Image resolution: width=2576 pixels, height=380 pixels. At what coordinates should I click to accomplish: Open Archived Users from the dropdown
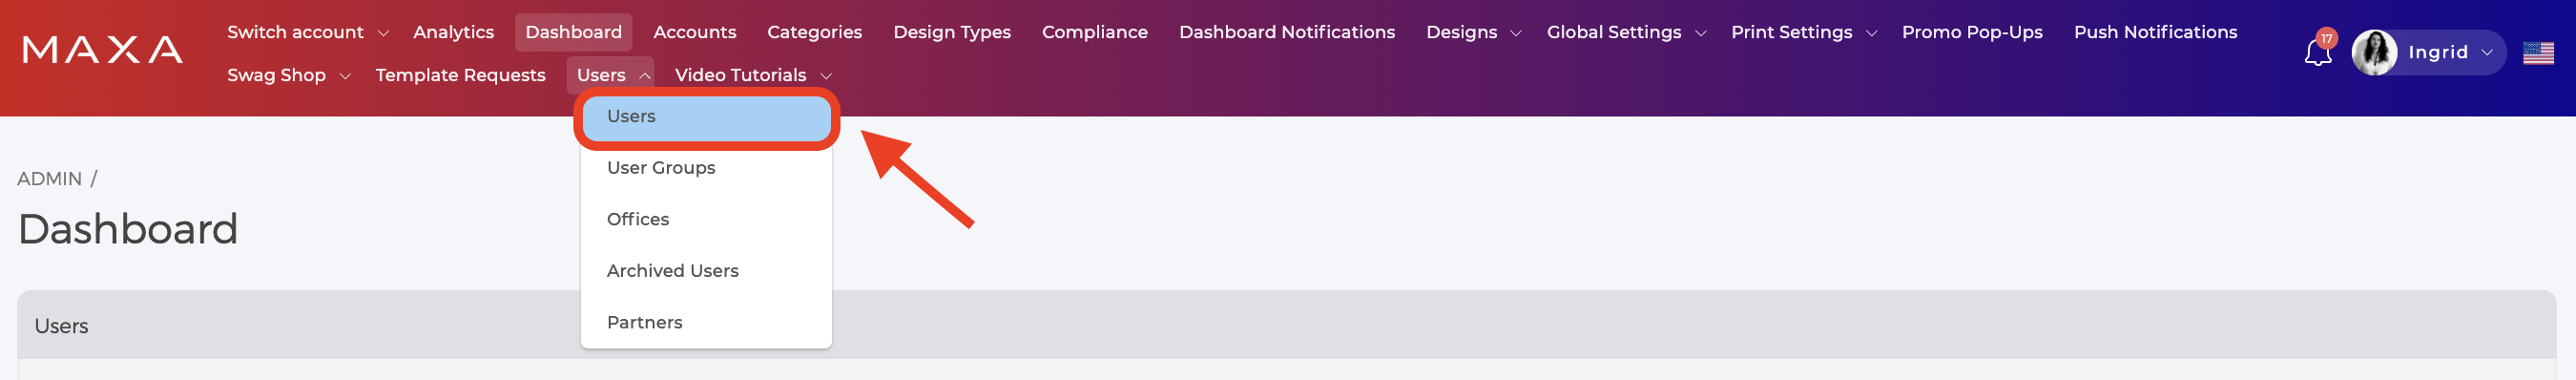click(706, 271)
